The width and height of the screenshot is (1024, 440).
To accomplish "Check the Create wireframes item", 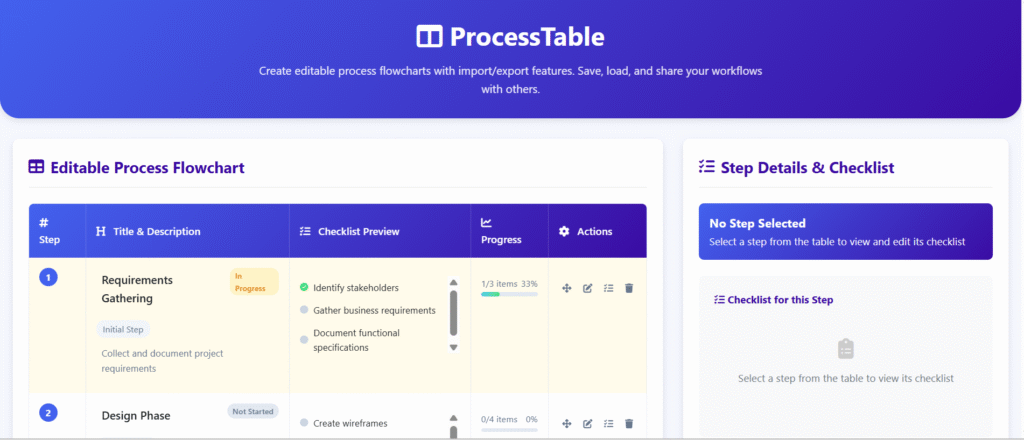I will (x=304, y=423).
